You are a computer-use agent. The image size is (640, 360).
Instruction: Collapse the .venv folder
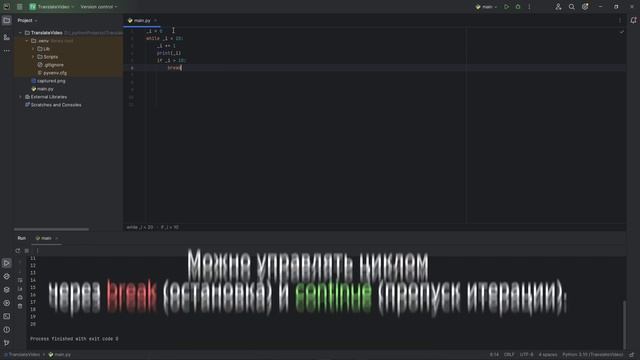27,41
